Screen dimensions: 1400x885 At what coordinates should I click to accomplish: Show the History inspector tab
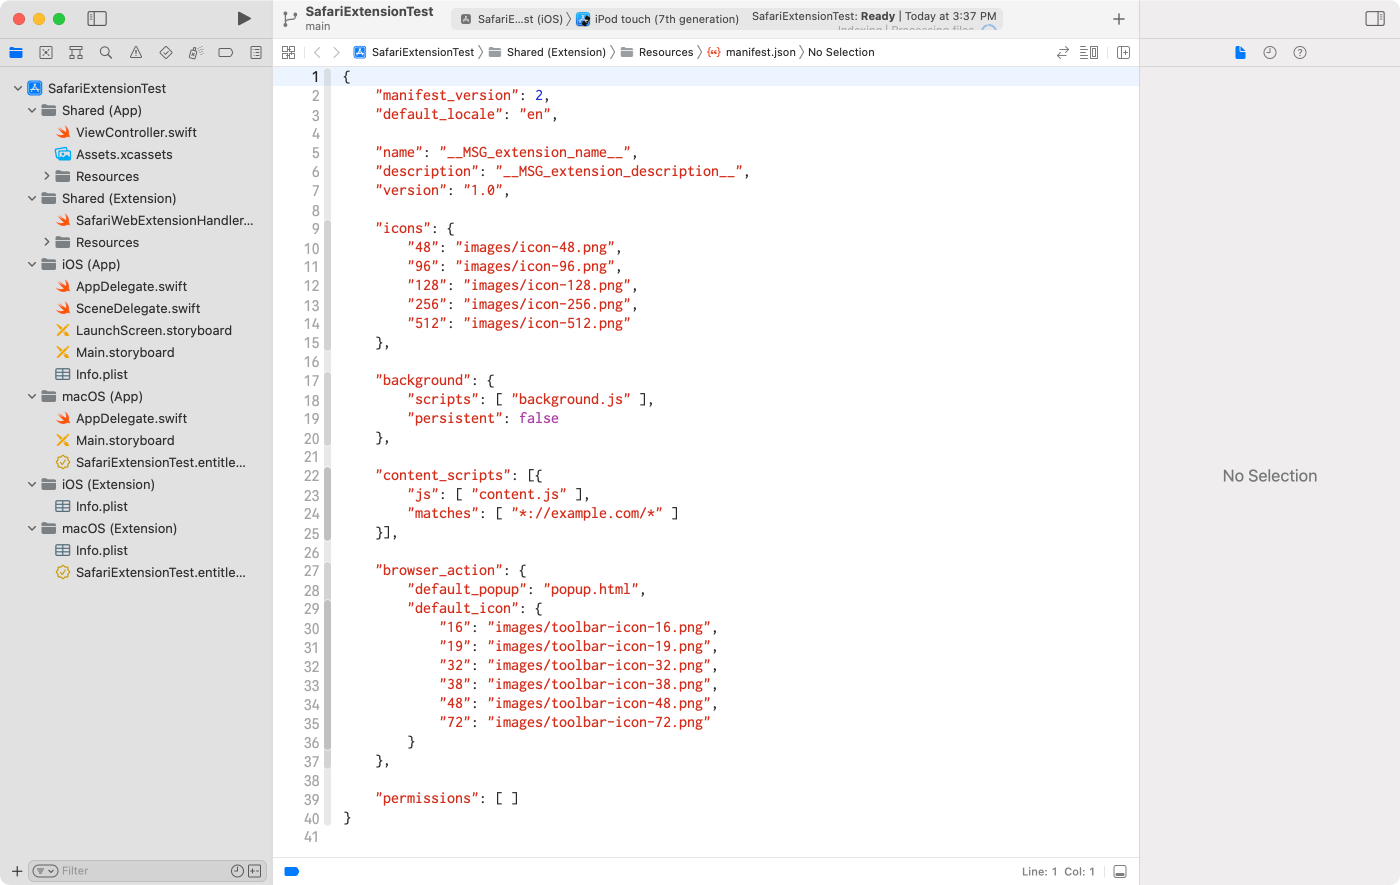(1270, 52)
